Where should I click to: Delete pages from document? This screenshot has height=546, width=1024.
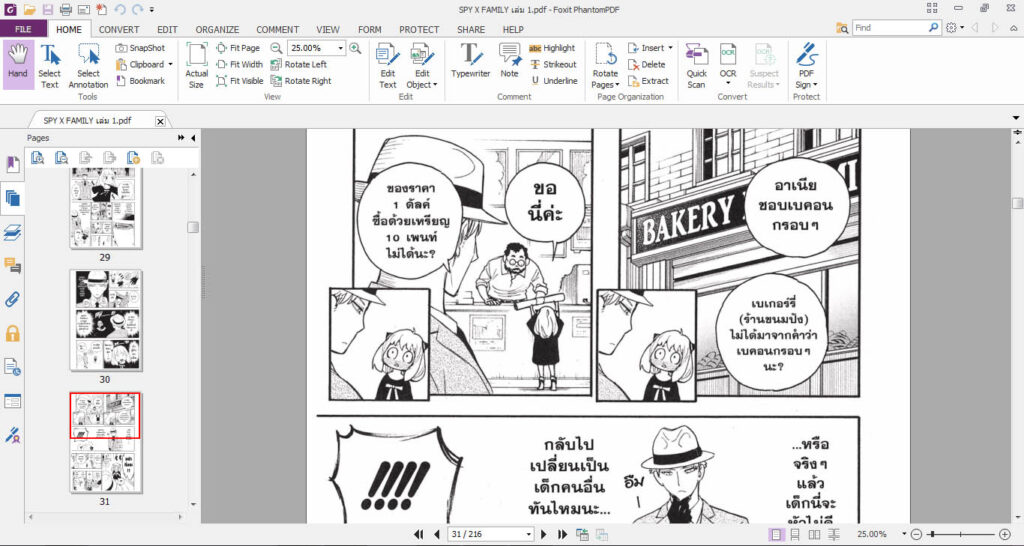pos(647,64)
